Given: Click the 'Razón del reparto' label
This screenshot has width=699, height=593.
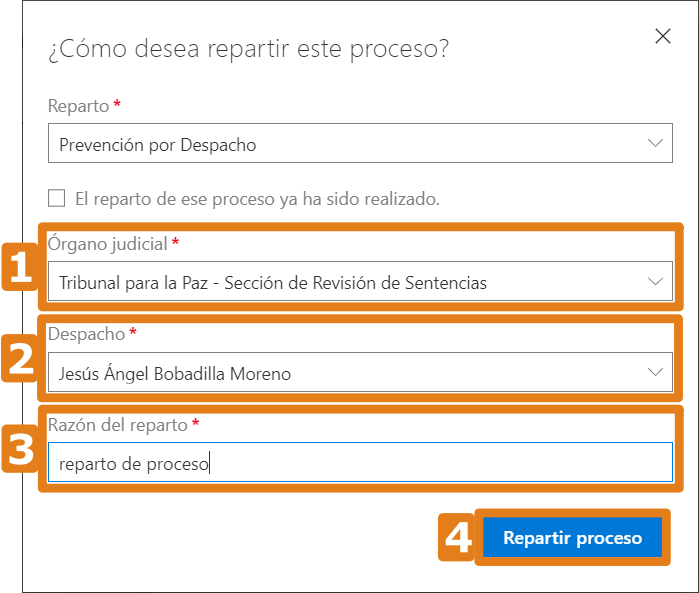Looking at the screenshot, I should (117, 425).
